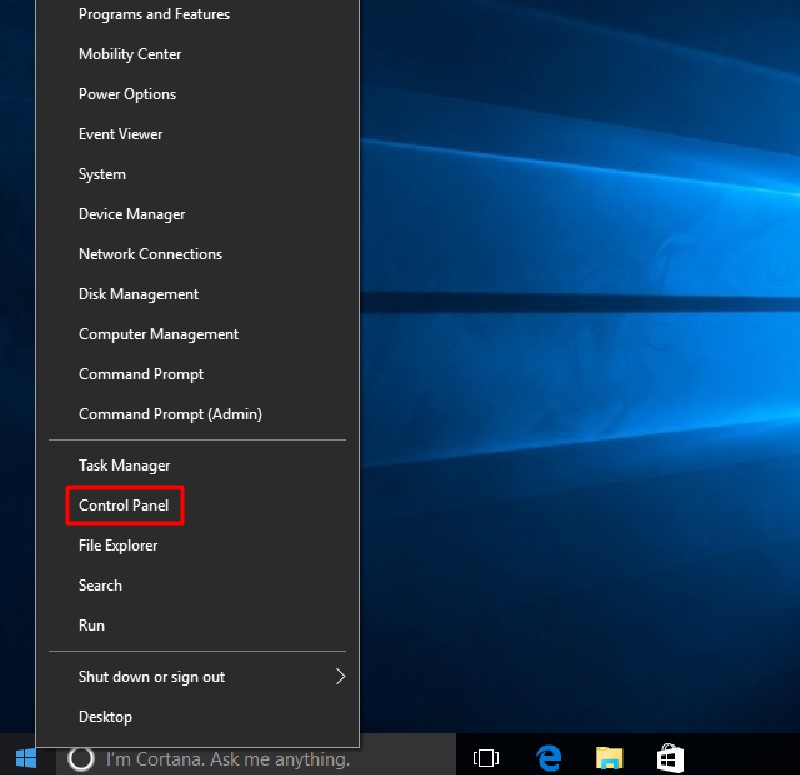Open File Explorer taskbar icon
Viewport: 800px width, 775px height.
tap(609, 758)
